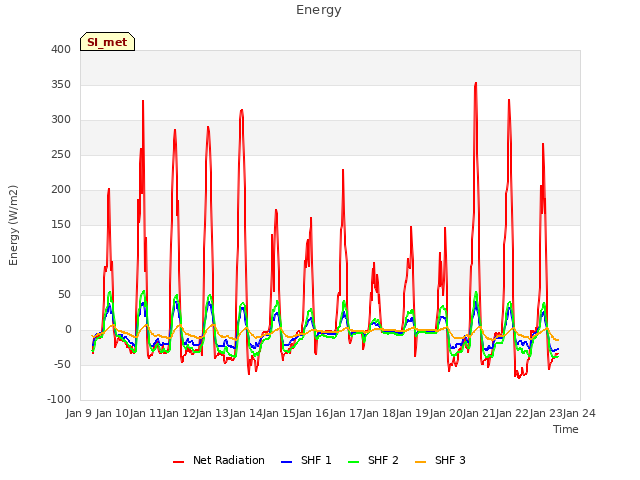
Task: Click the 300 y-axis tick label
Action: pyautogui.click(x=61, y=120)
